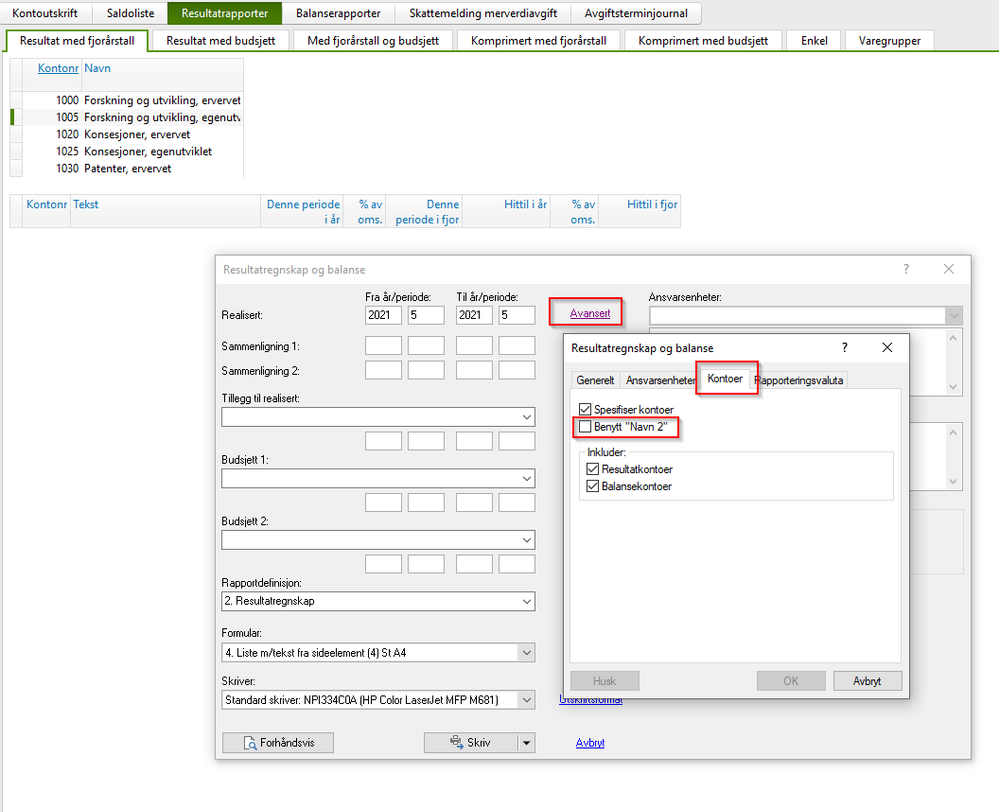This screenshot has width=999, height=812.
Task: Open the Balanserapporter tab
Action: (x=338, y=13)
